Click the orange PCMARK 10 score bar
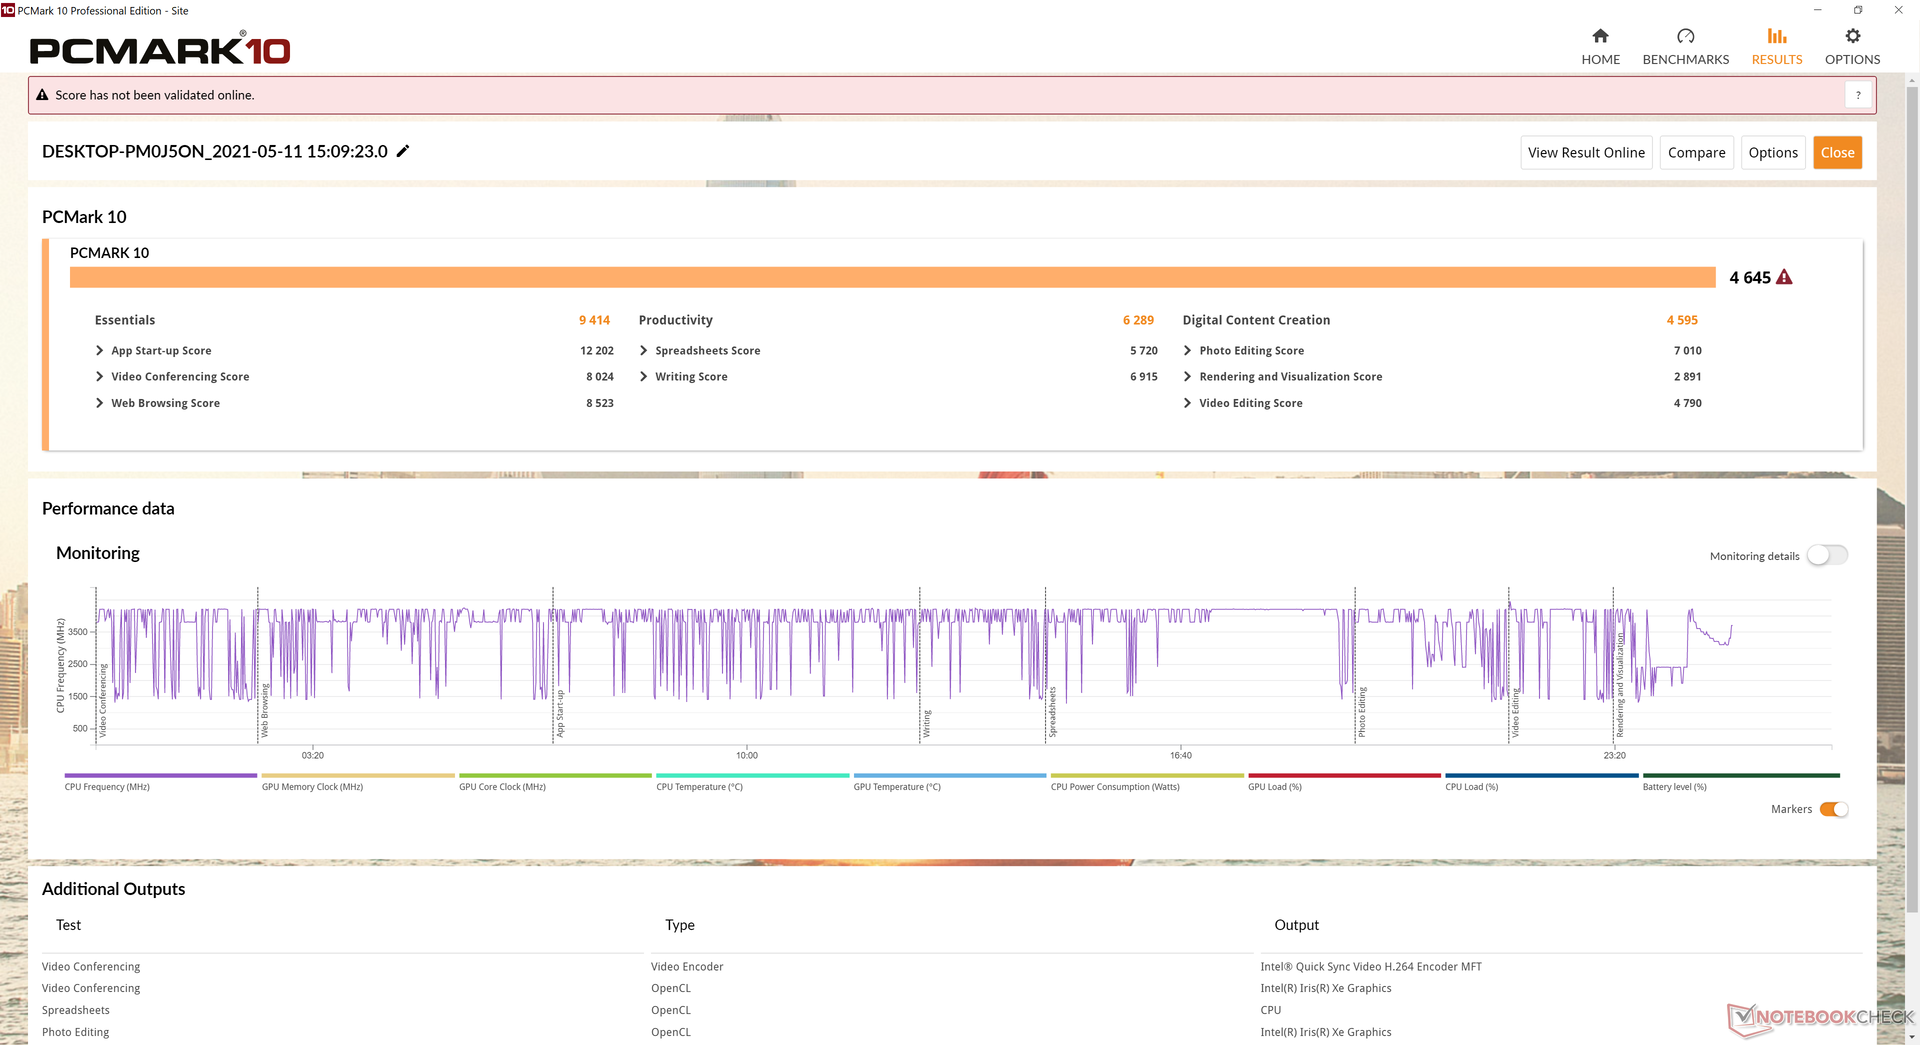The height and width of the screenshot is (1045, 1920). (x=892, y=277)
